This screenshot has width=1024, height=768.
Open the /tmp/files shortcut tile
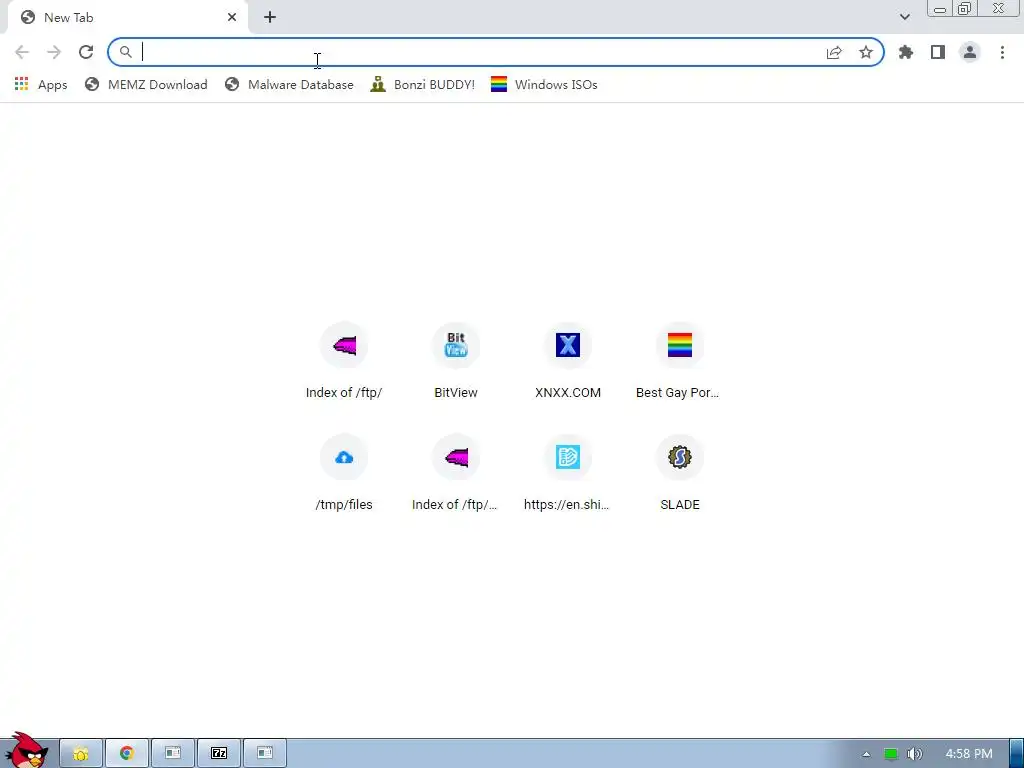pyautogui.click(x=344, y=473)
